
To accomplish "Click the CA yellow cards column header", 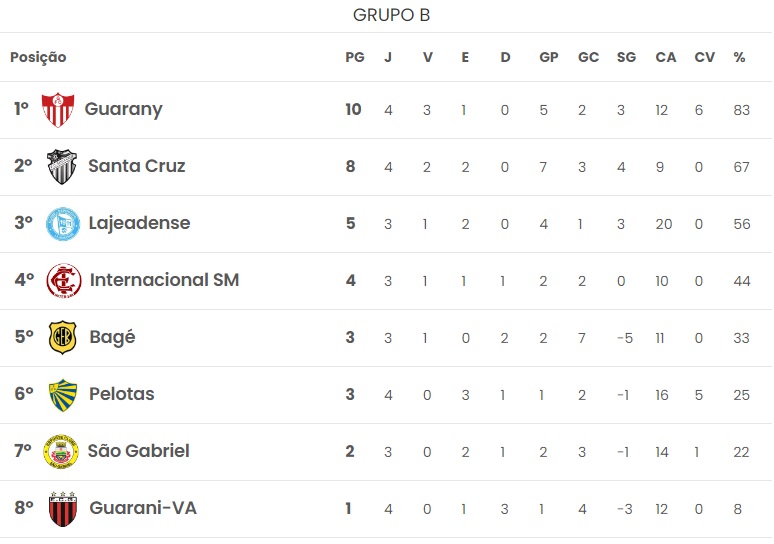I will tap(665, 57).
